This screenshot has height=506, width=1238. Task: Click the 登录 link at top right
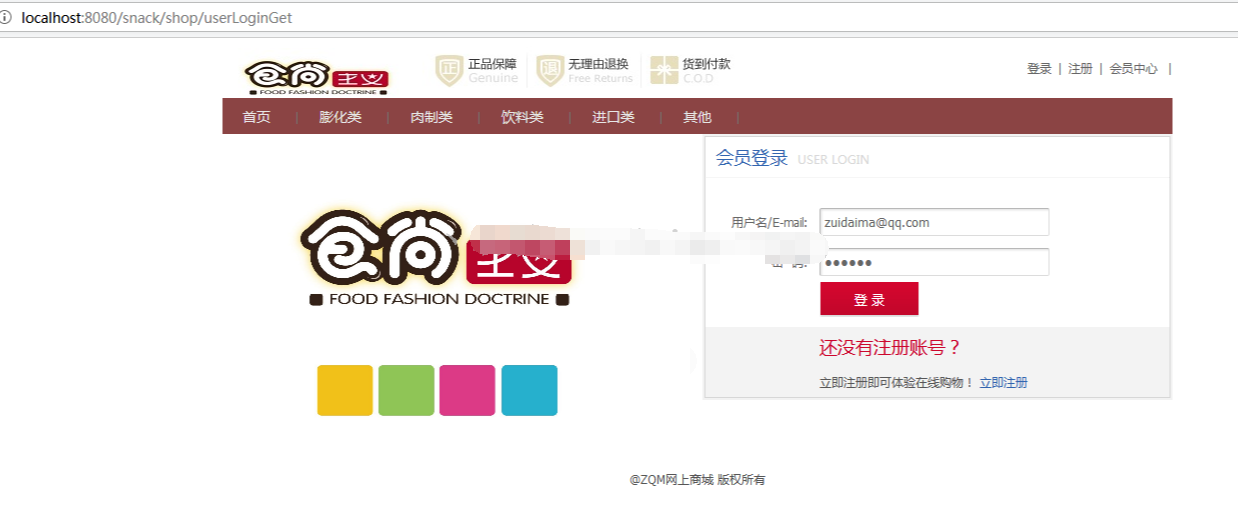coord(1039,69)
